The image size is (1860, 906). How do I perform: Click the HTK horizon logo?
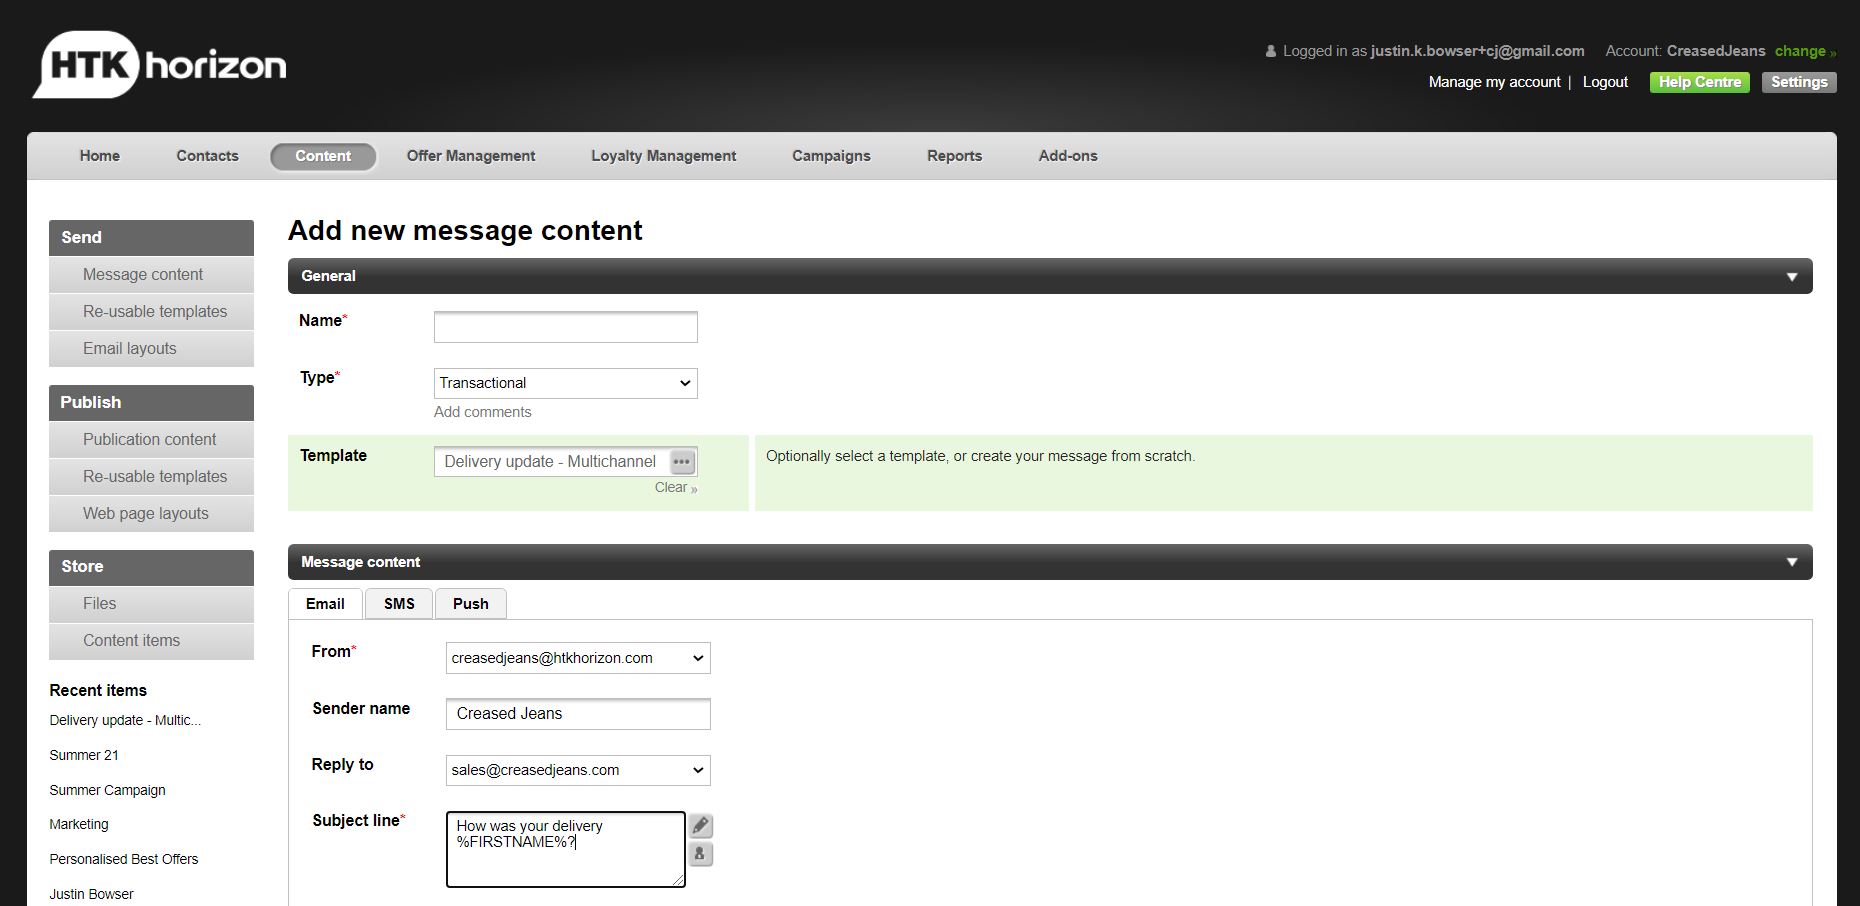(x=160, y=65)
